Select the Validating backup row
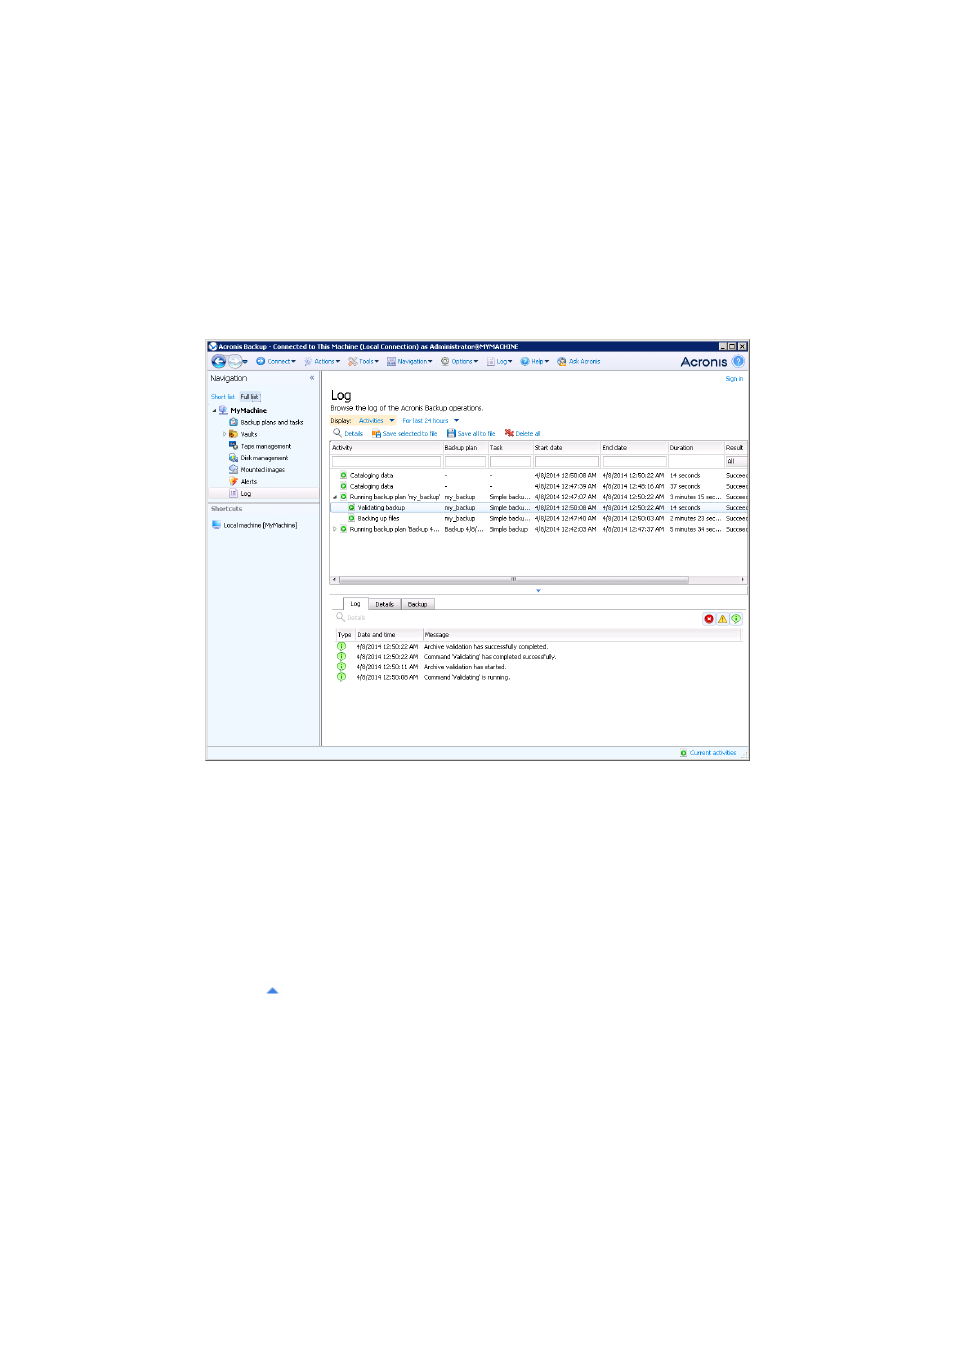 [539, 508]
